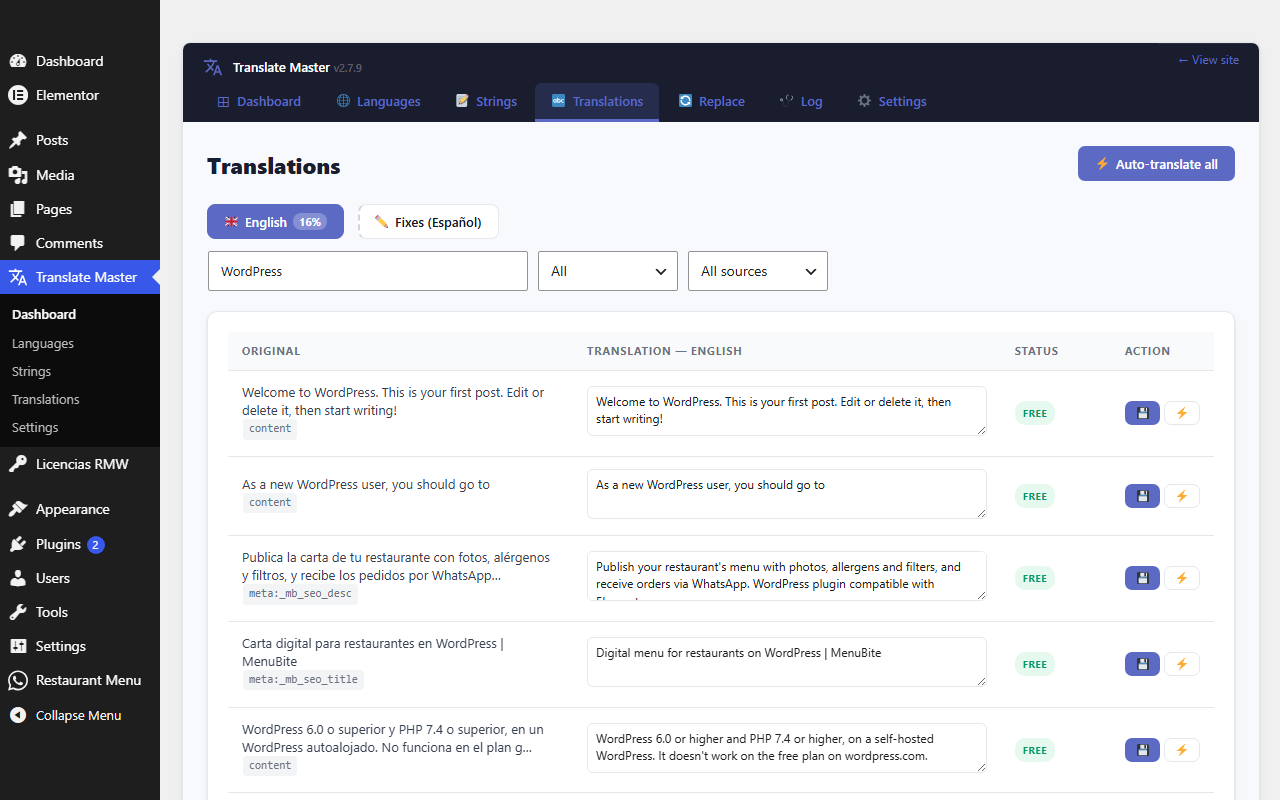
Task: Edit the 'Digital menu for restaurants' translation textarea
Action: [787, 662]
